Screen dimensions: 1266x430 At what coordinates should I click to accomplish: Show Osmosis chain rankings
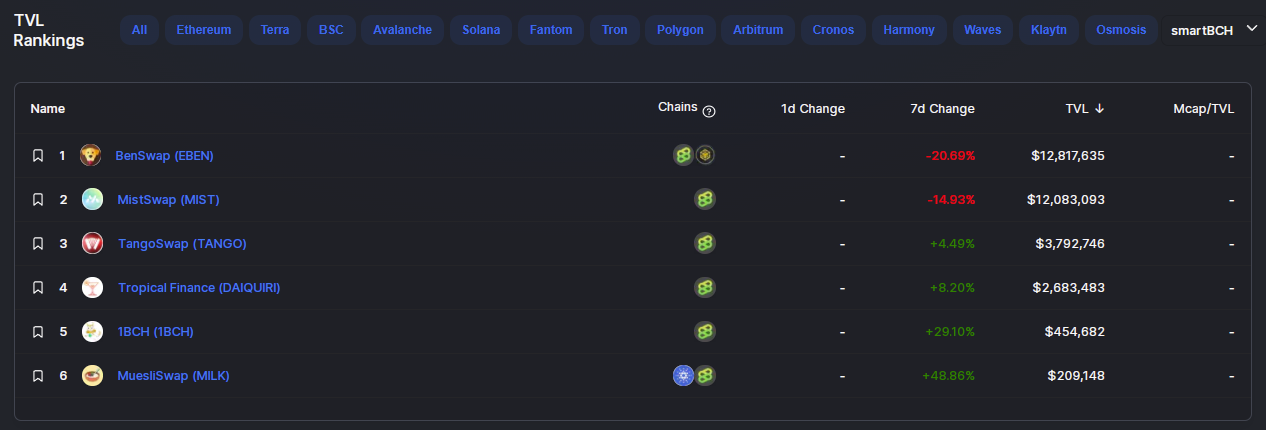(1121, 30)
